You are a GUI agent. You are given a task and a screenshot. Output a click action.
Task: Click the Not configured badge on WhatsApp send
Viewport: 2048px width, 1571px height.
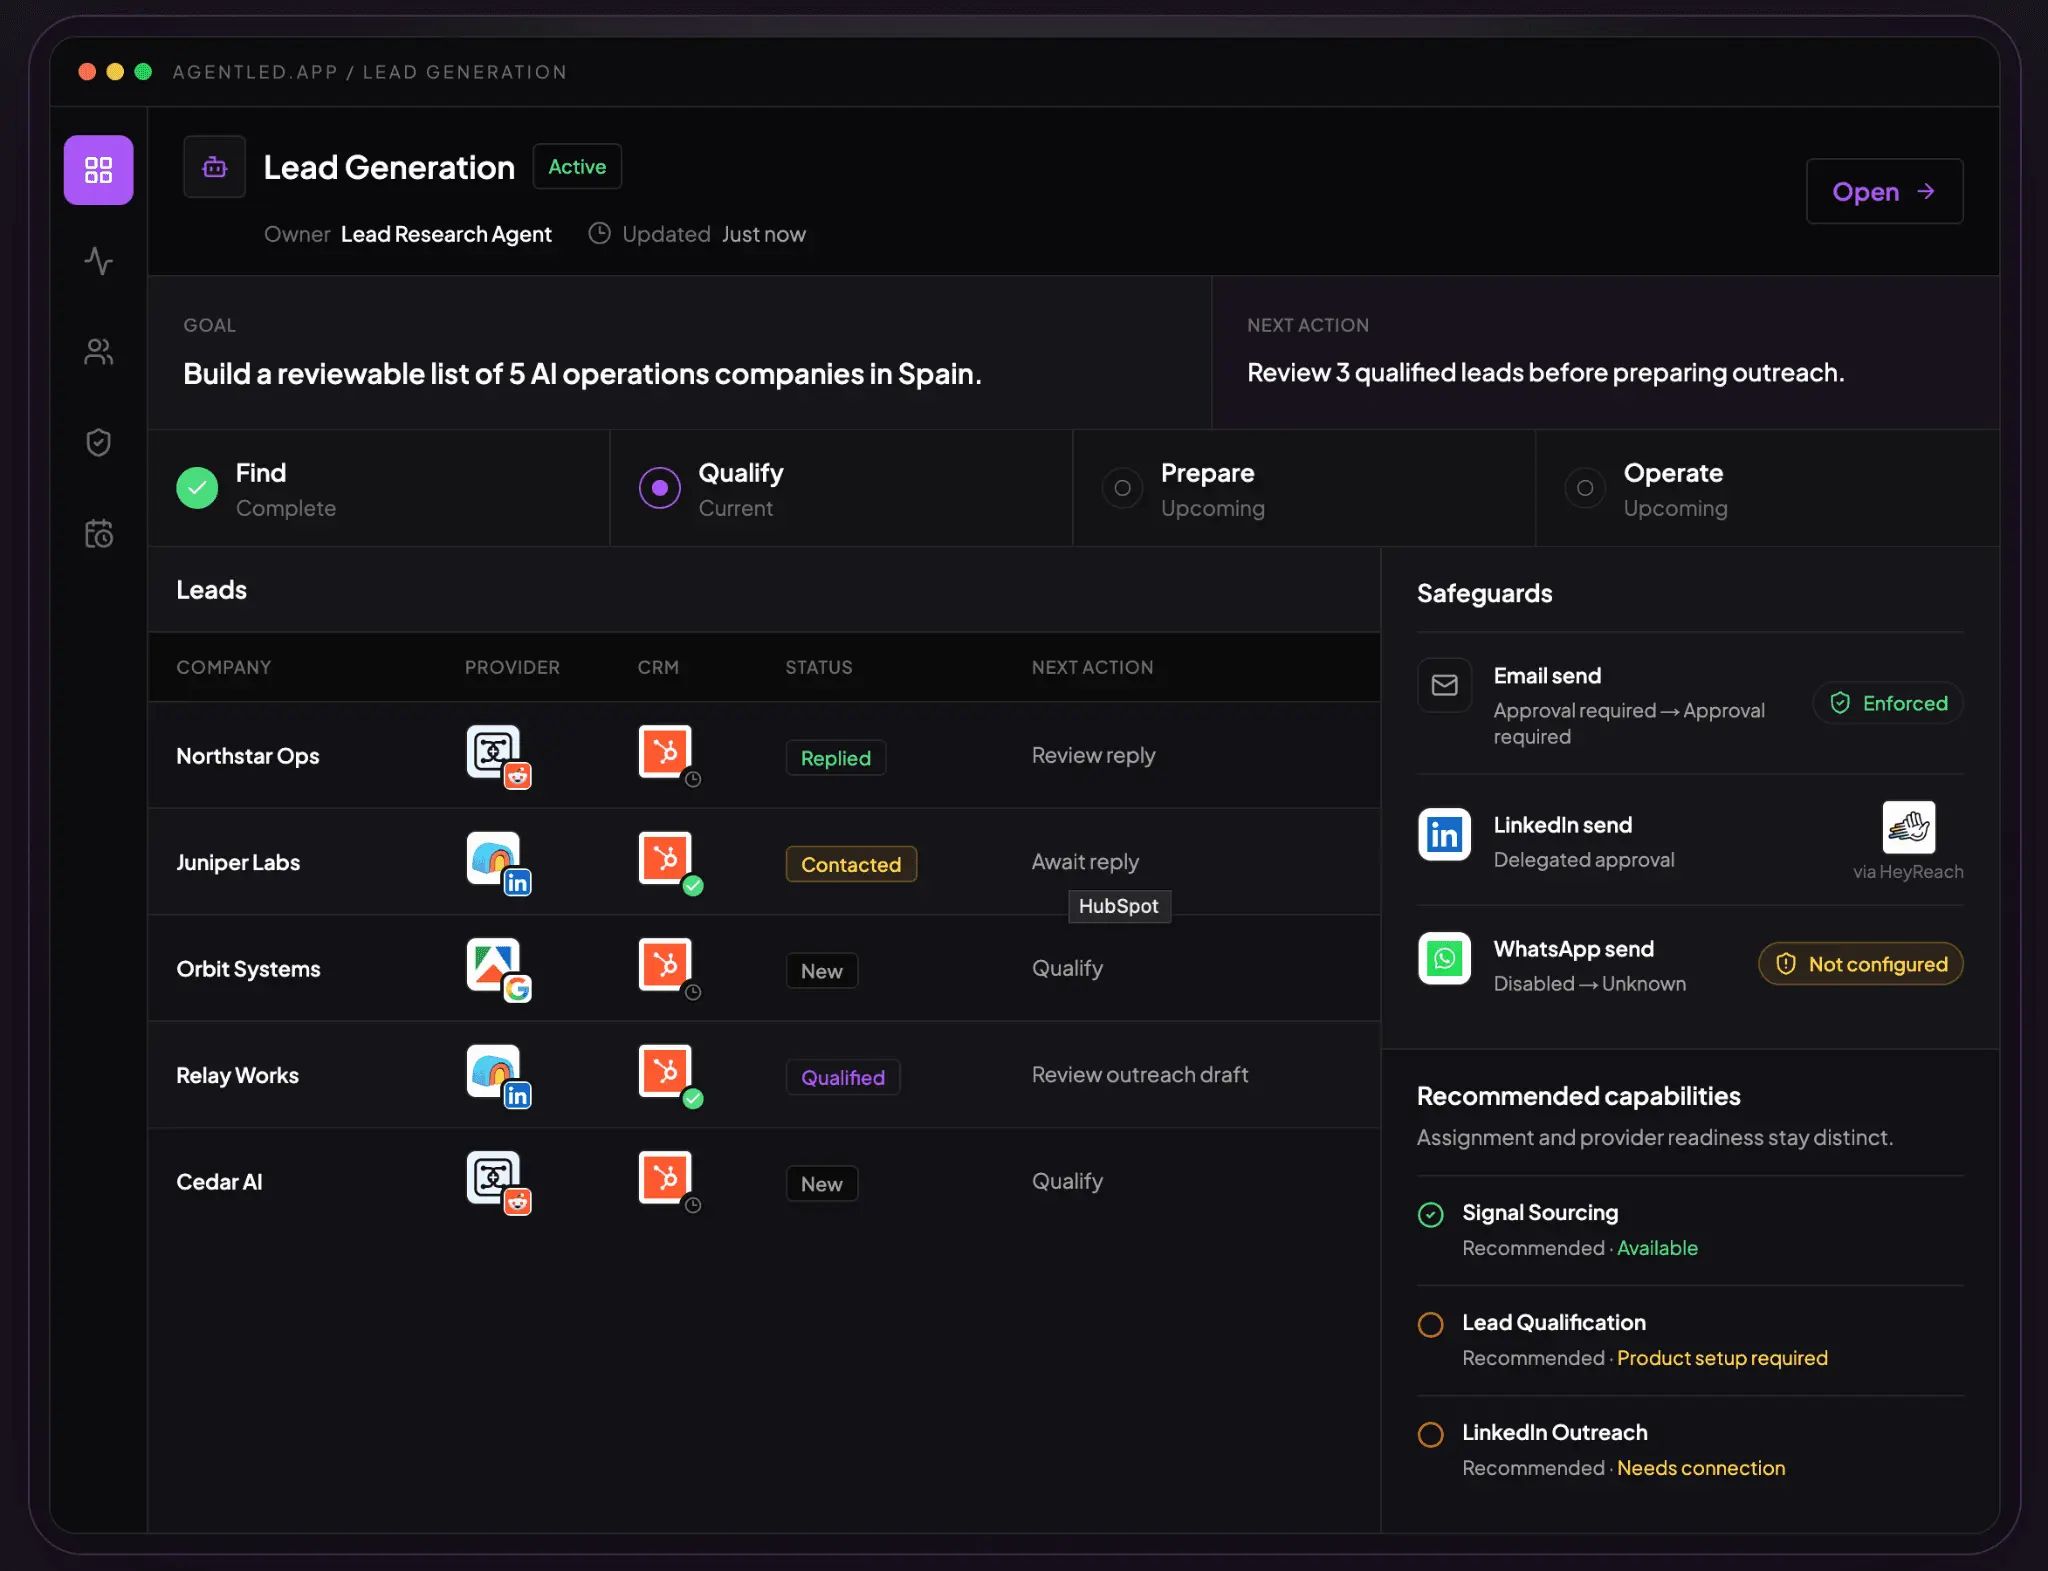1861,964
